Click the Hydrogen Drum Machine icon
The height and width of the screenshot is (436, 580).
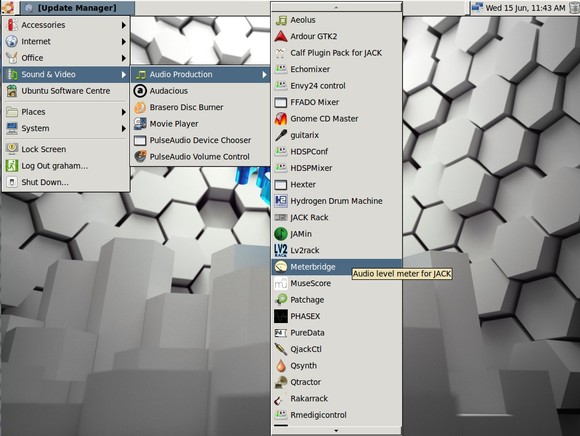281,201
